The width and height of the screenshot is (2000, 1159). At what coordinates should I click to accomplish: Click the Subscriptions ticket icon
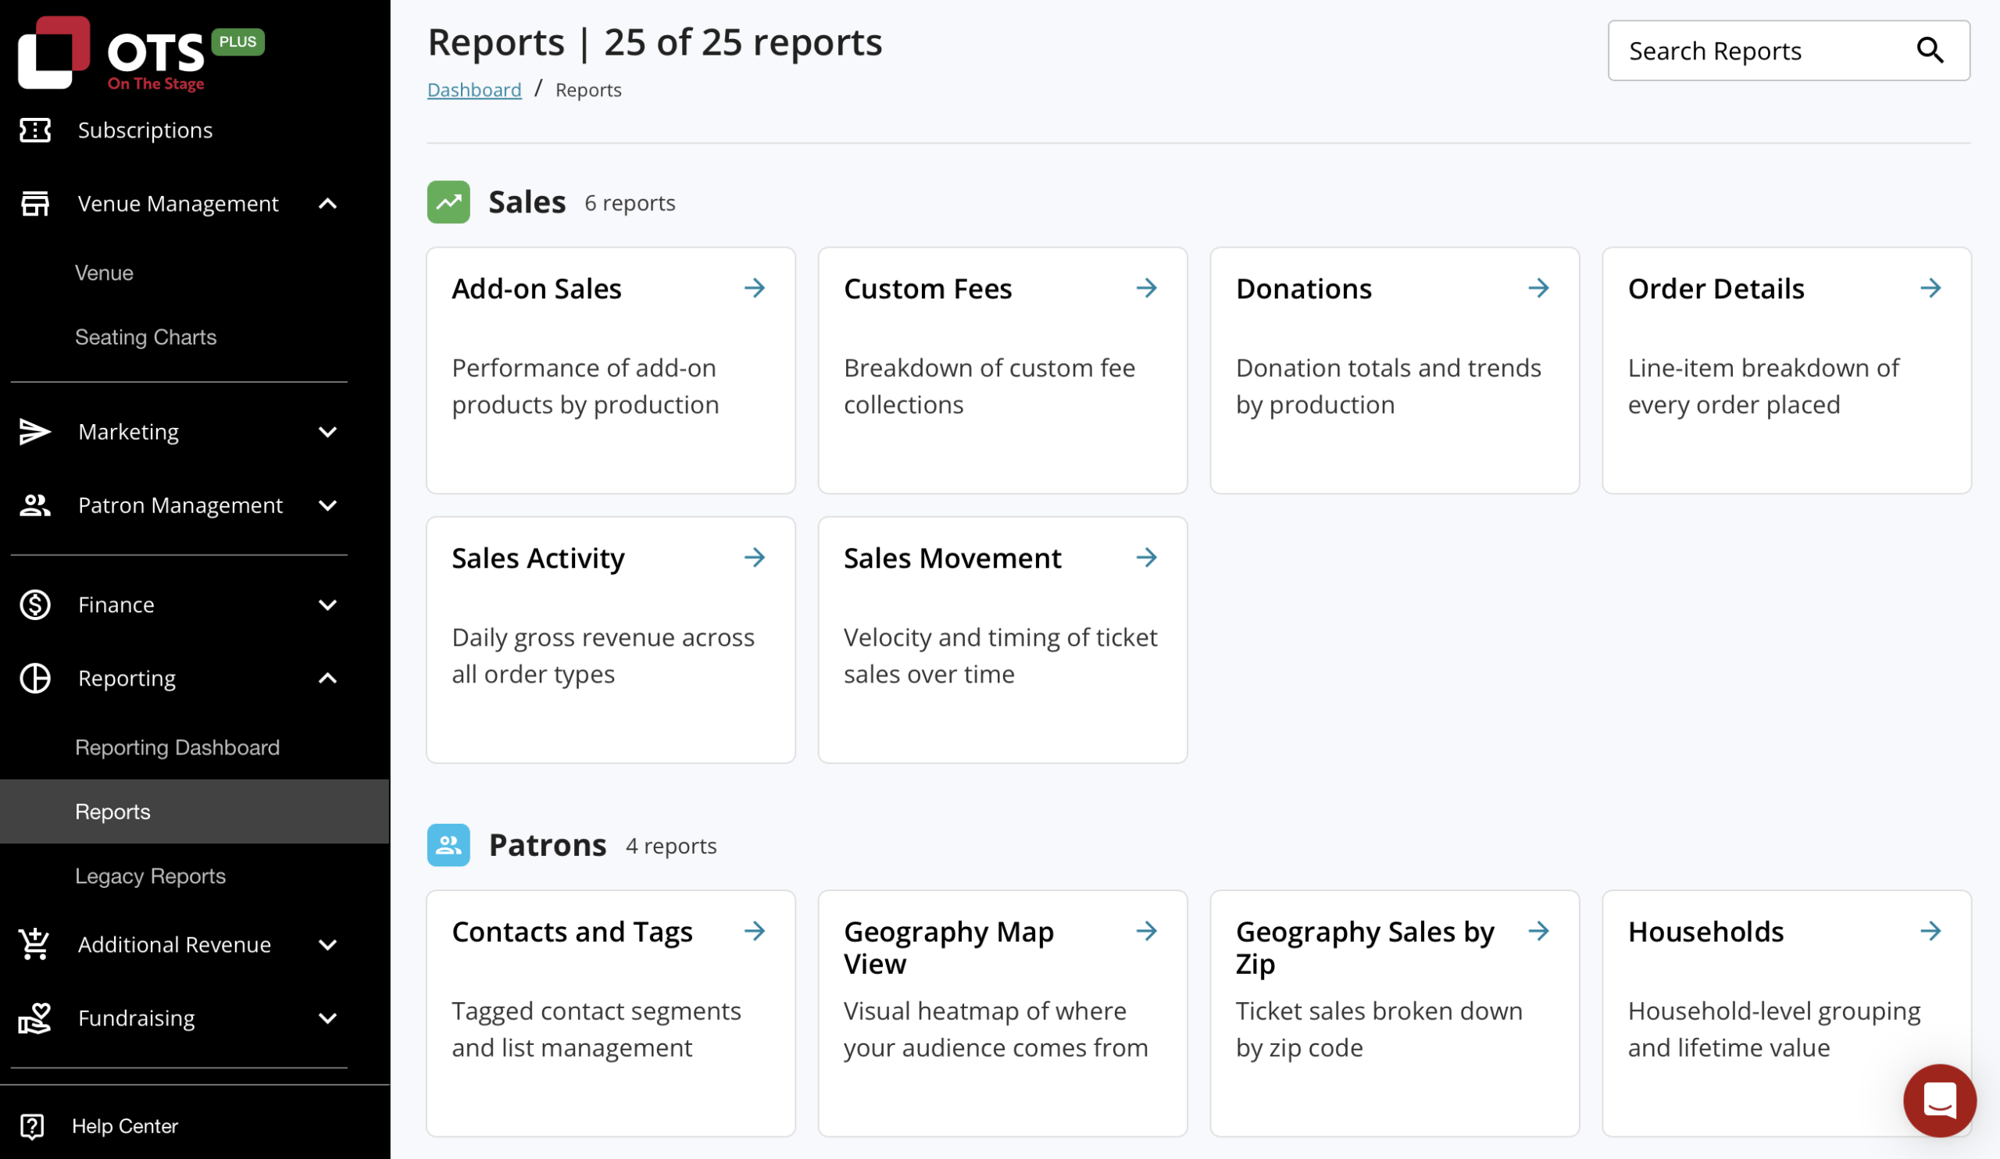pos(35,130)
